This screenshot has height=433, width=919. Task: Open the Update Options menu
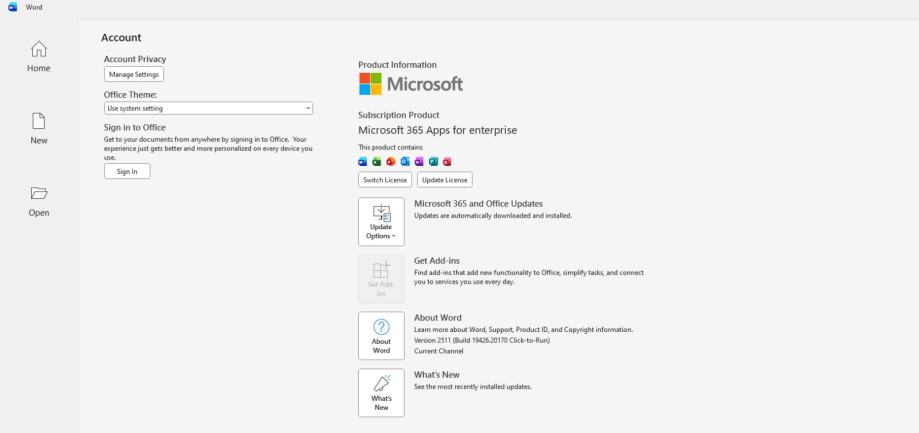382,221
